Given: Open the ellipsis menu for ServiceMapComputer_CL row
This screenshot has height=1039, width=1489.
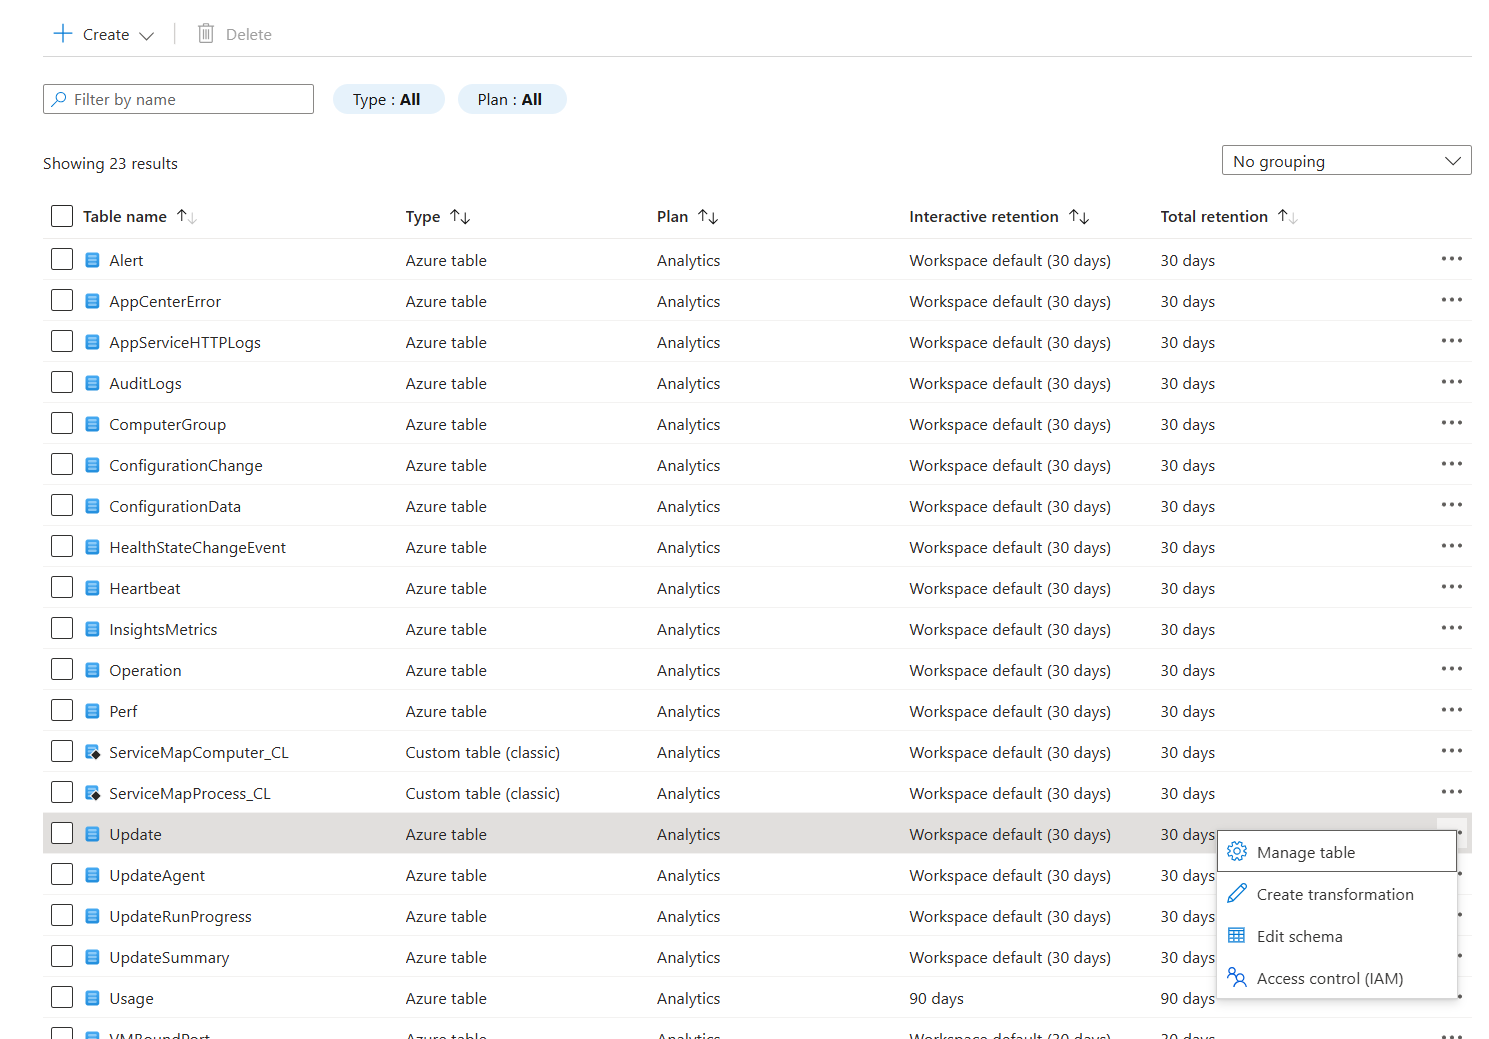Looking at the screenshot, I should [1451, 751].
